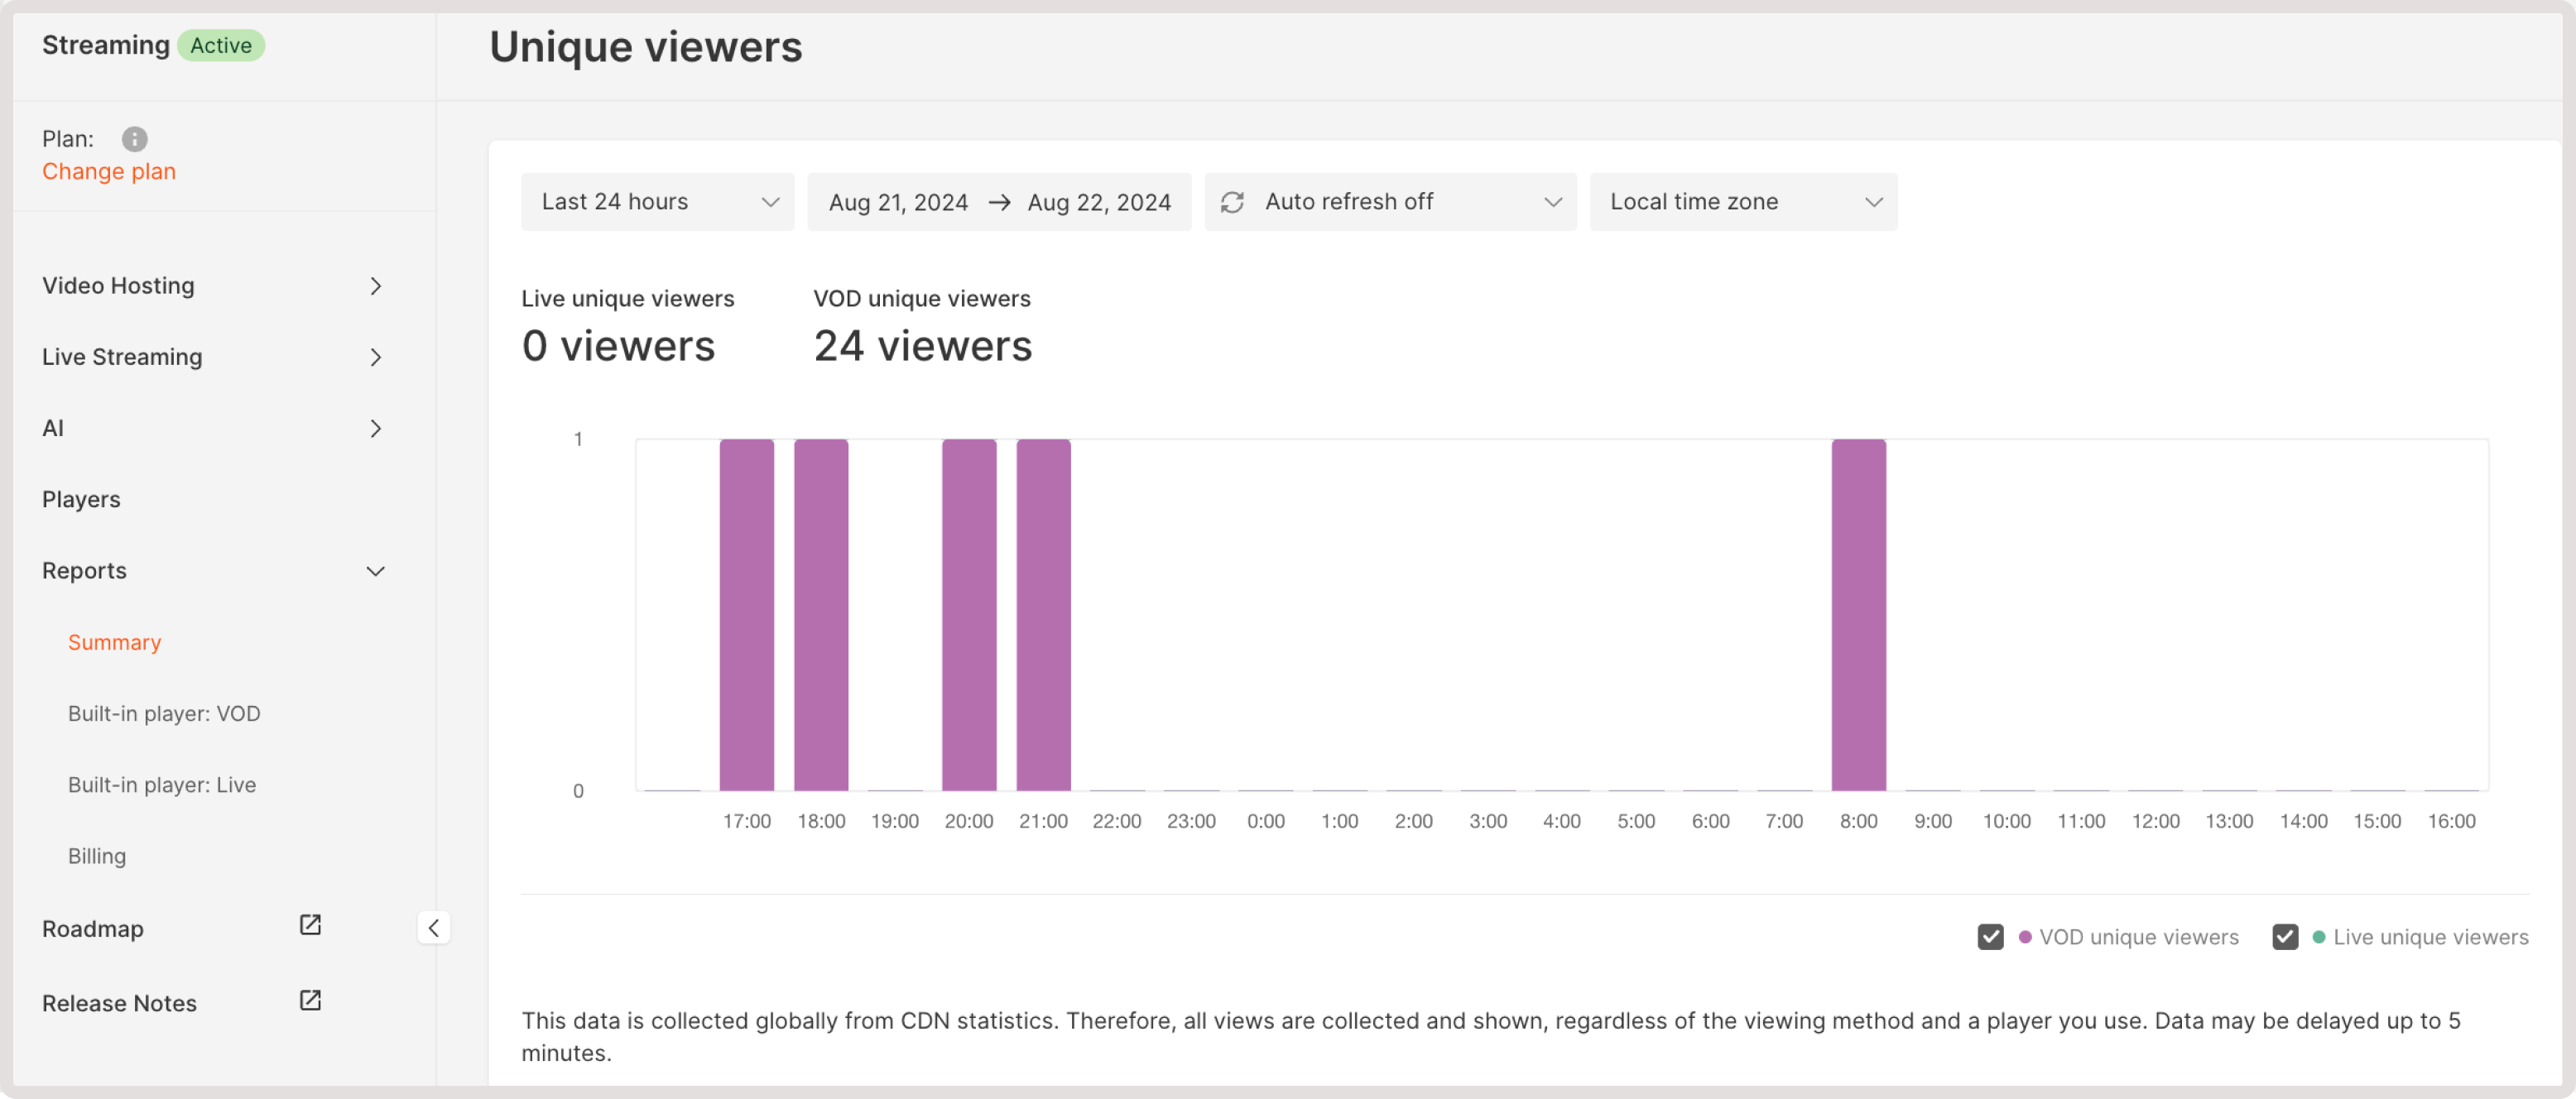Open Roadmap via its external link icon
The image size is (2576, 1099).
309,925
